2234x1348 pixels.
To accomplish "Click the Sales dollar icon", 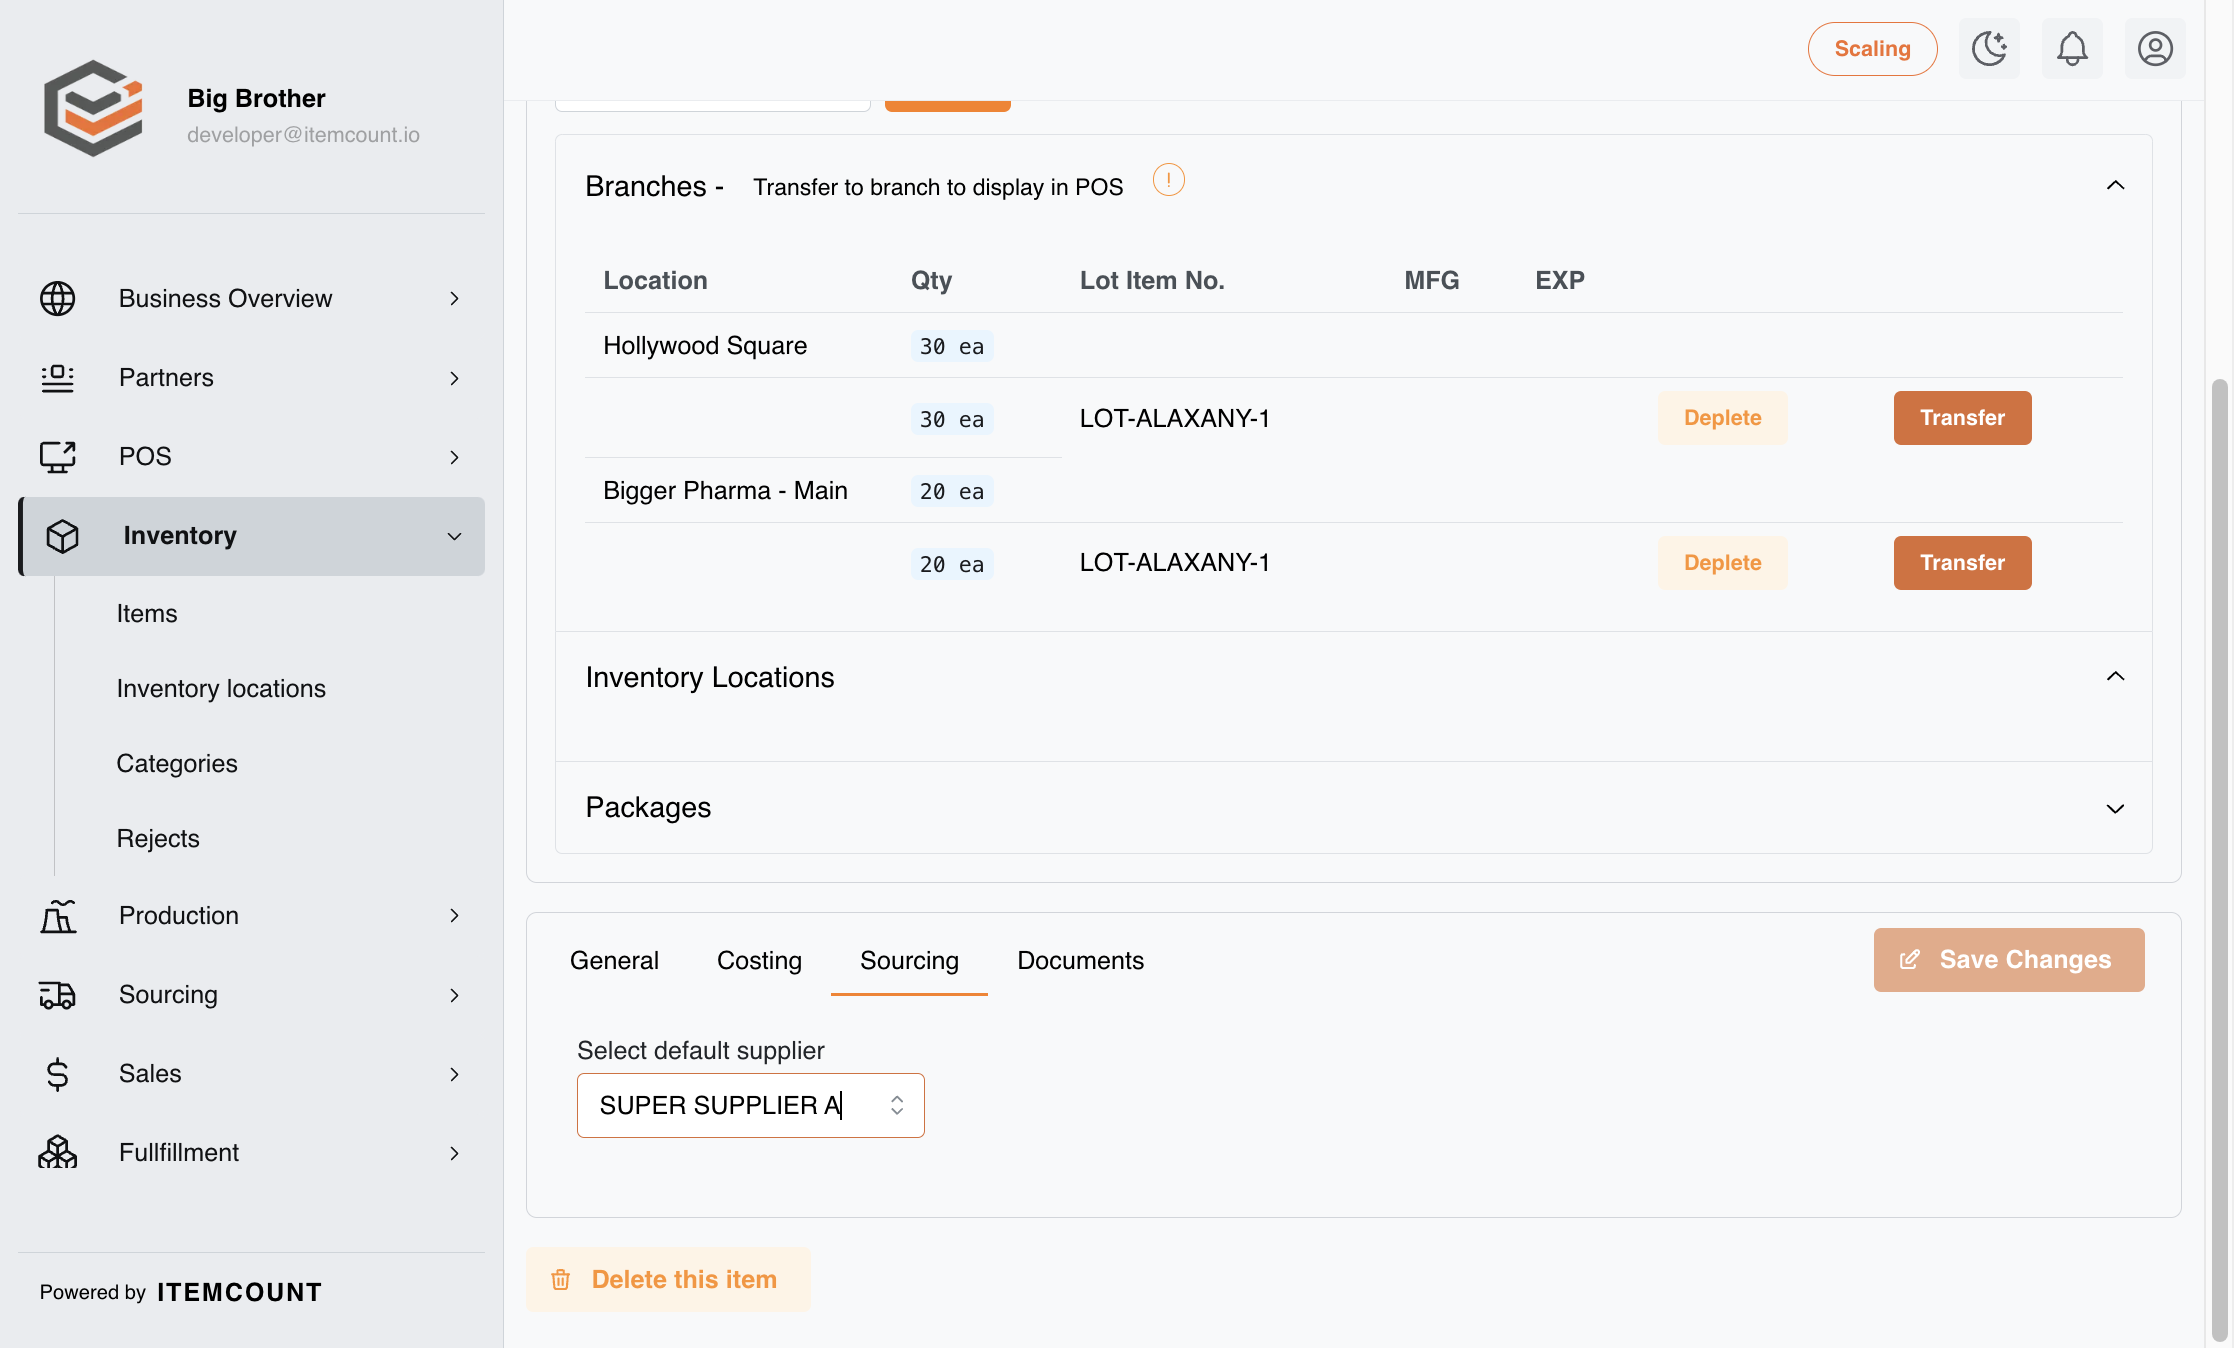I will click(58, 1074).
